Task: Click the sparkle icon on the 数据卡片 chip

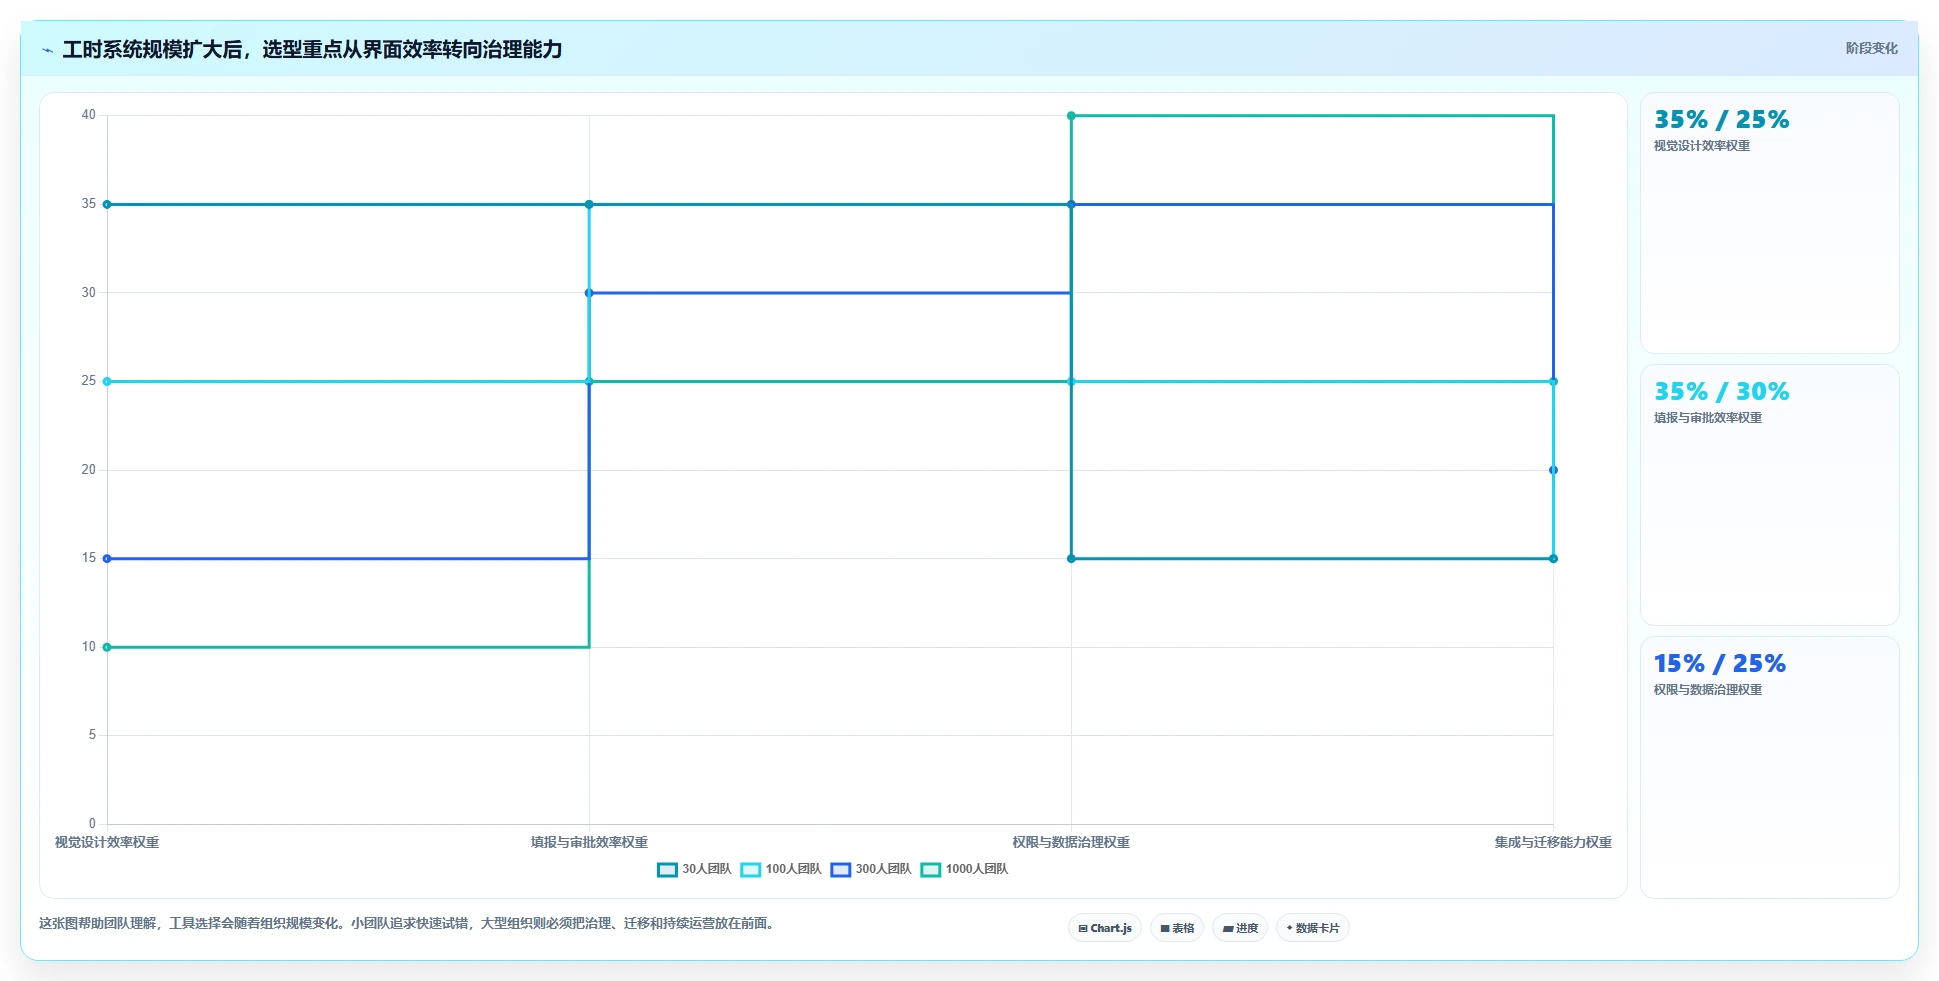Action: [x=1290, y=929]
